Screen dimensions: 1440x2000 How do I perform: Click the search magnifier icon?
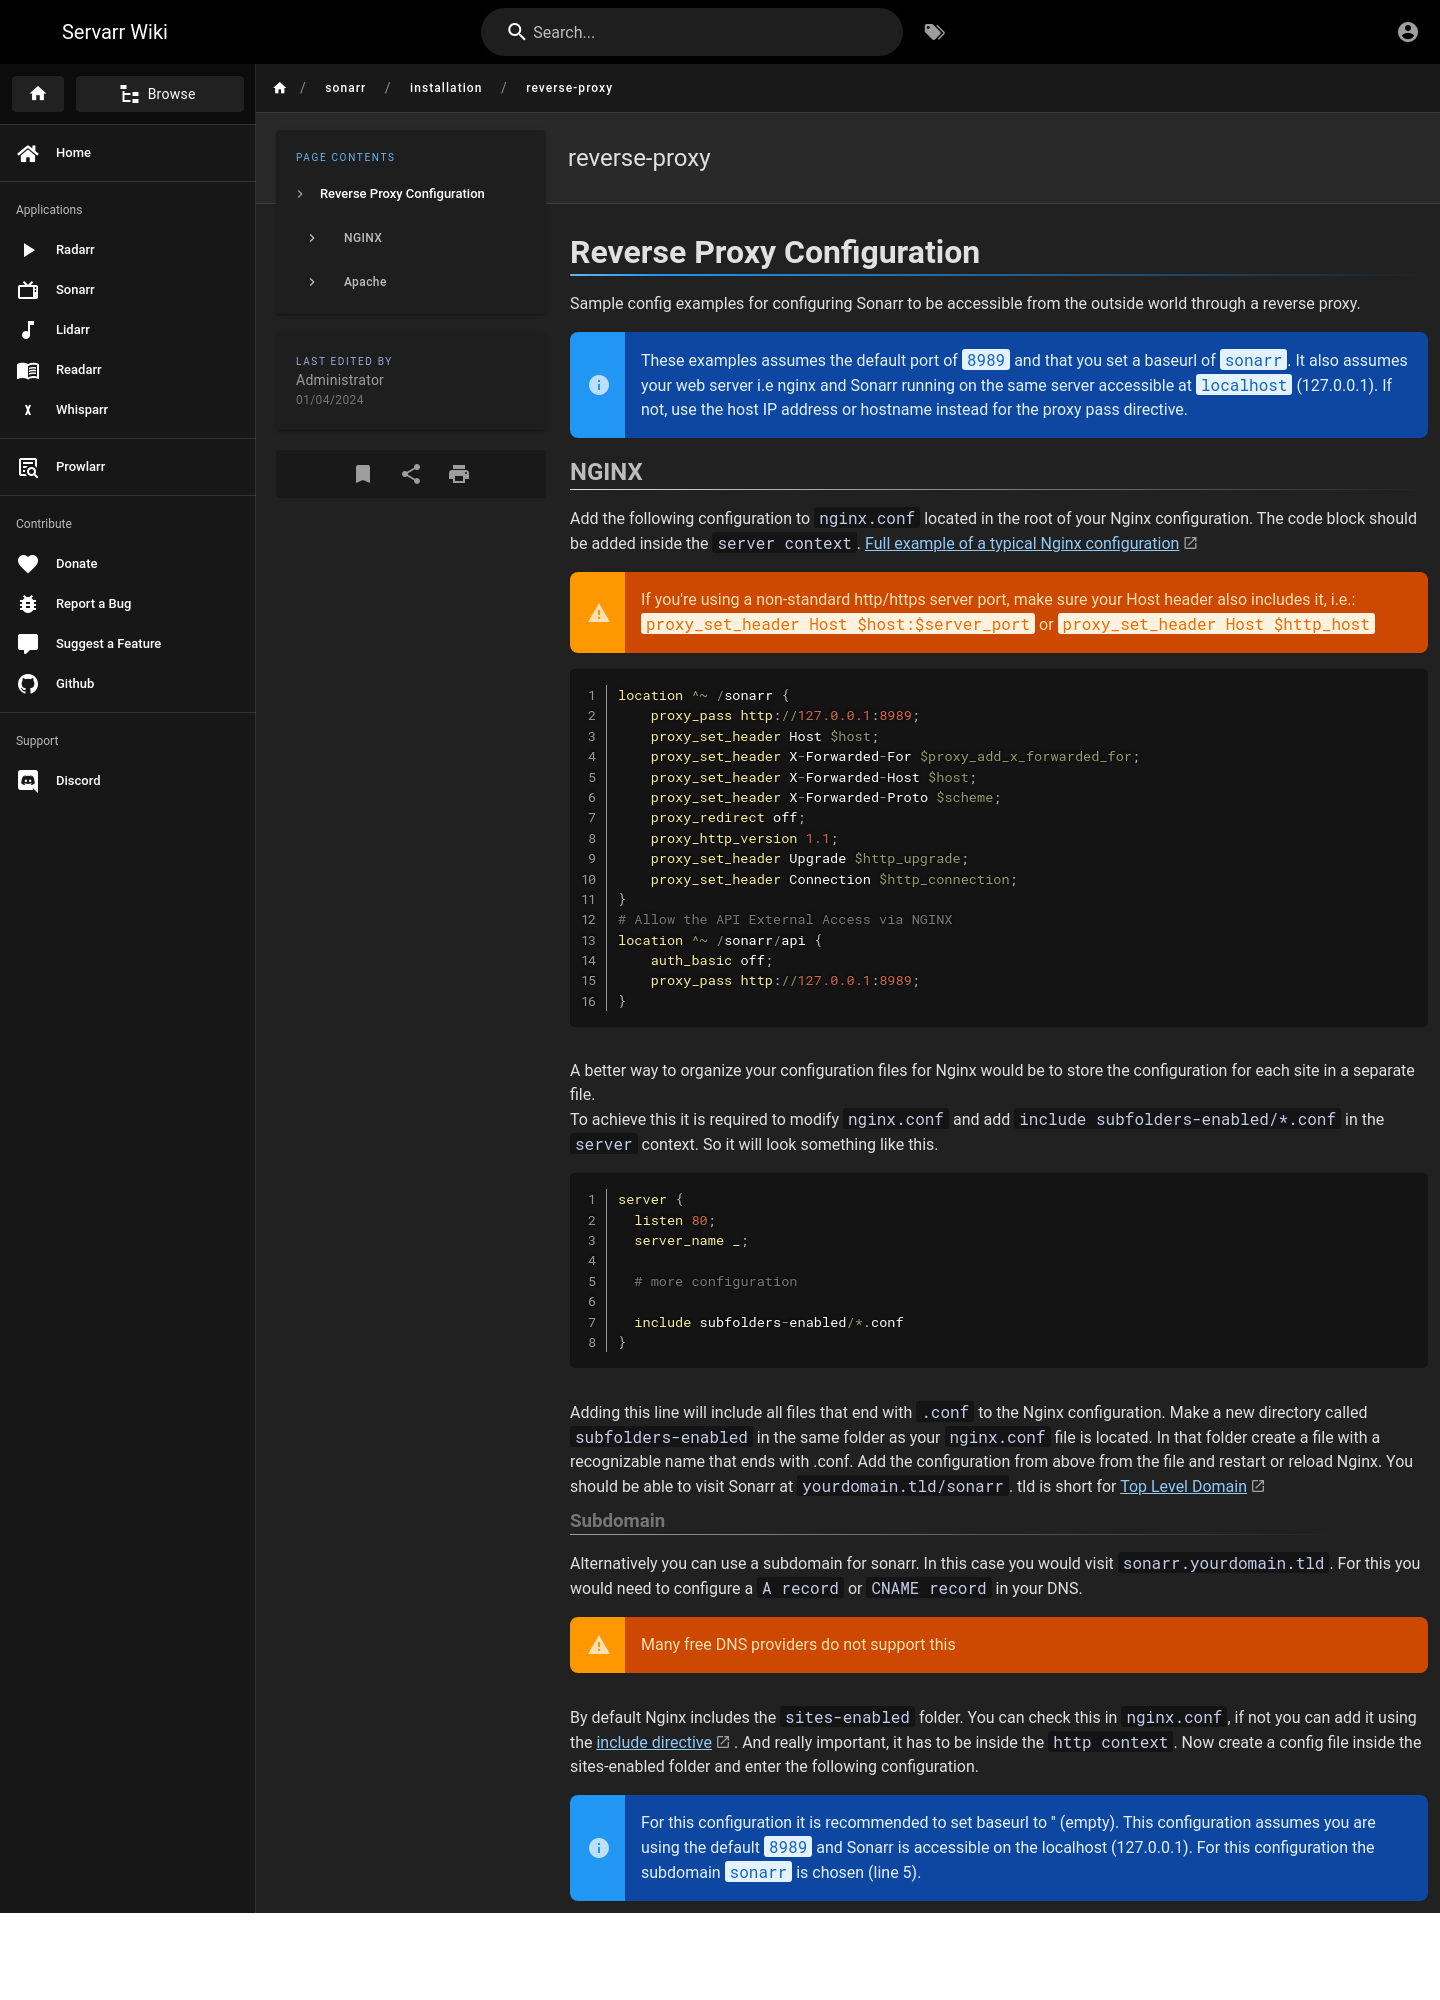516,32
